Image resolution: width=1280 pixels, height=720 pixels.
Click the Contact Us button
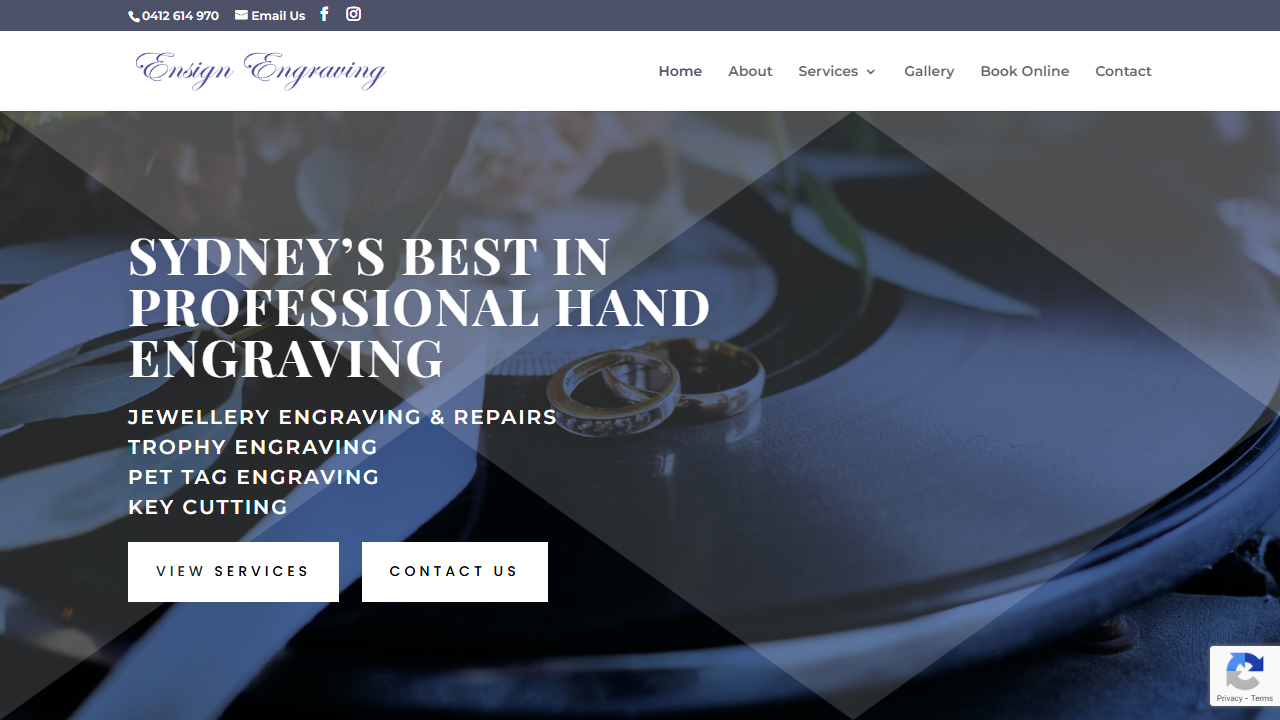click(455, 572)
